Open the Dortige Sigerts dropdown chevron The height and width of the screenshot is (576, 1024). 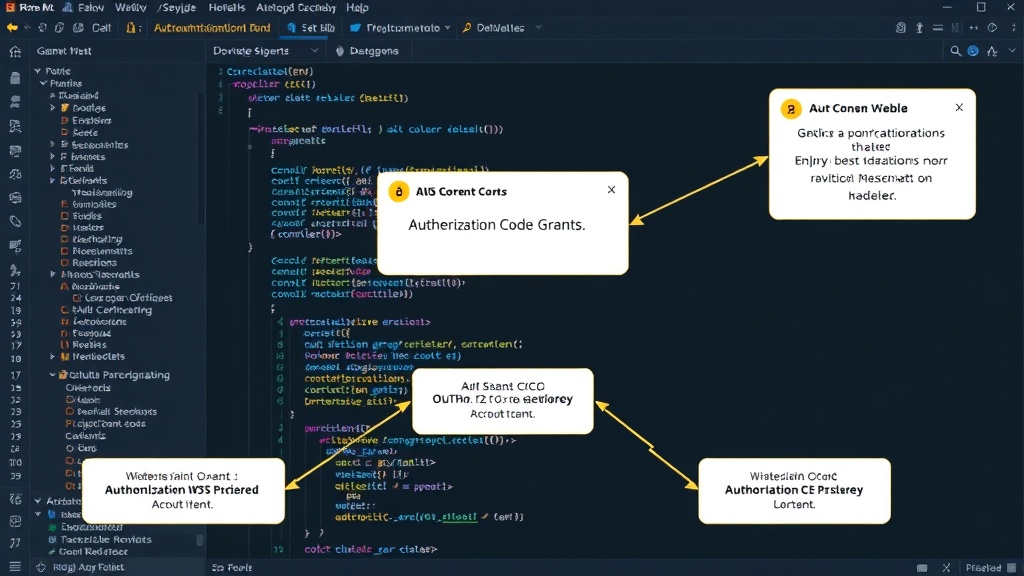coord(315,51)
